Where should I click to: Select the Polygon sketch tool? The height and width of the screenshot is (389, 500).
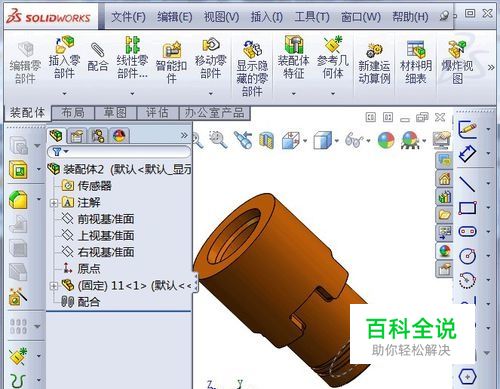pos(467,377)
